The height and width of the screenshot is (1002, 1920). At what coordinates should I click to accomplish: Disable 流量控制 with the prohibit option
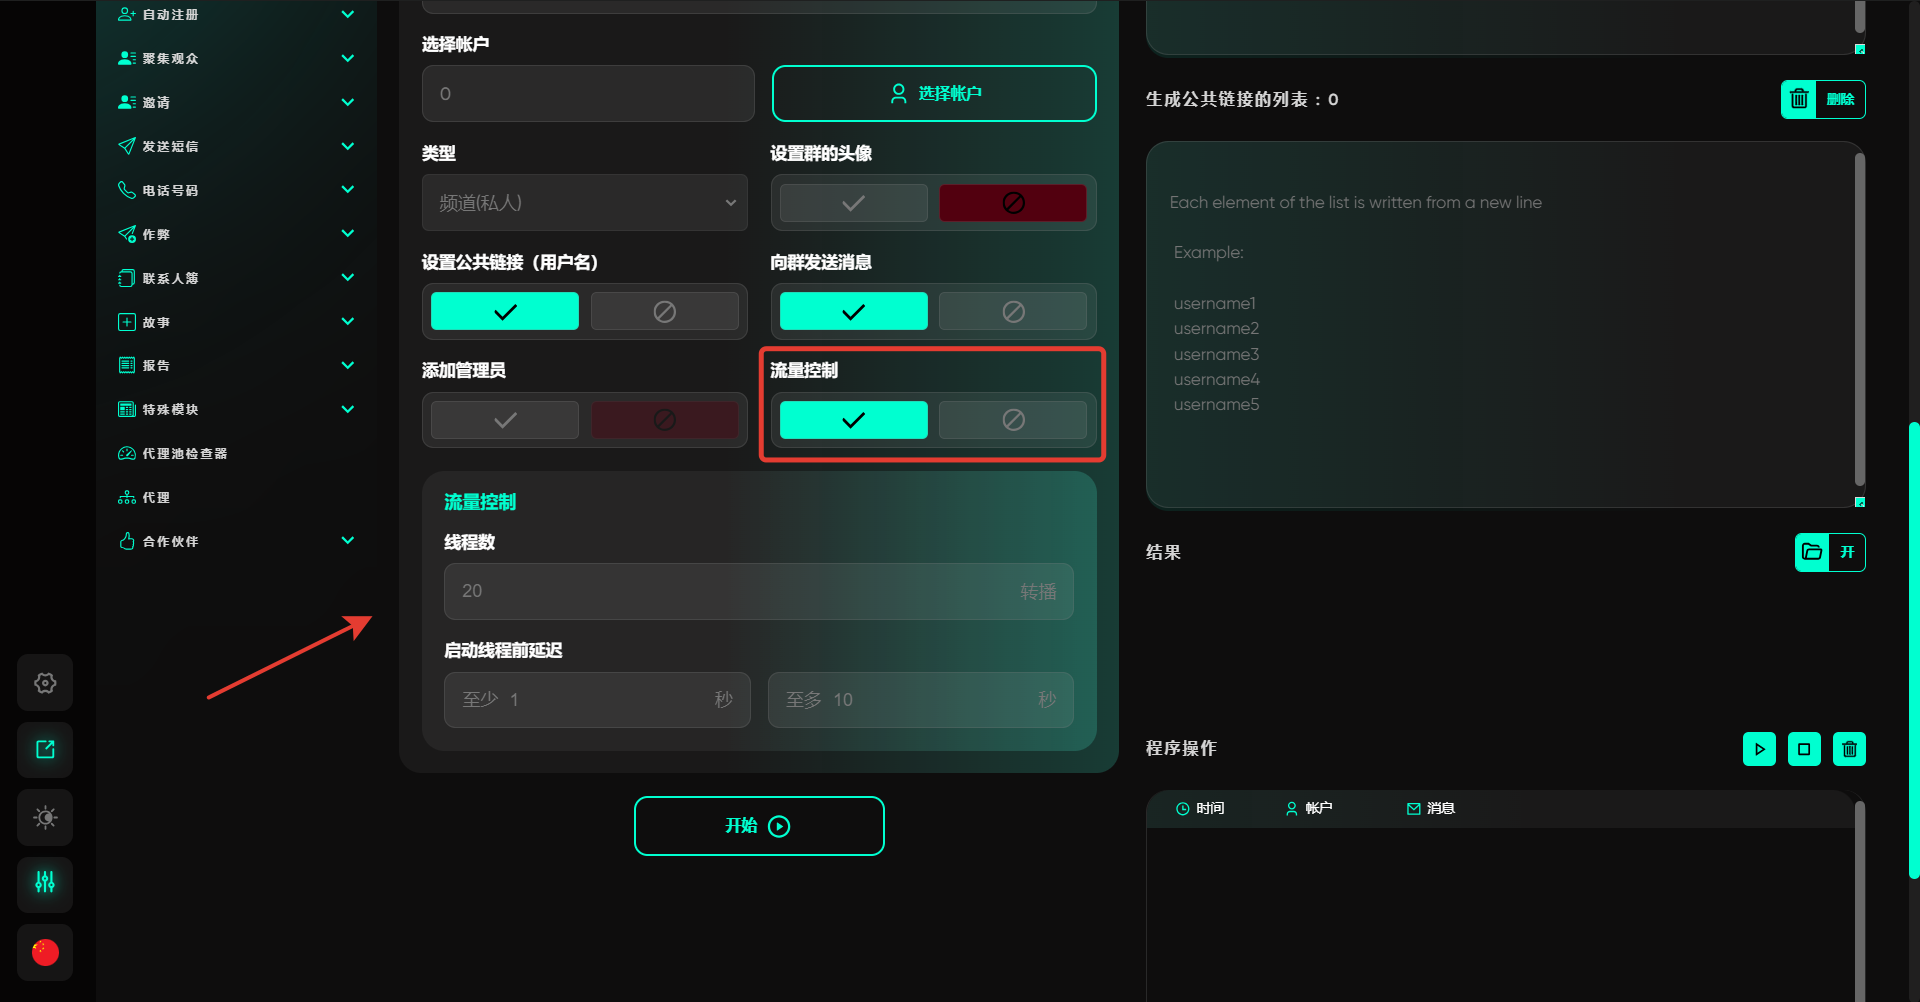pyautogui.click(x=1012, y=420)
